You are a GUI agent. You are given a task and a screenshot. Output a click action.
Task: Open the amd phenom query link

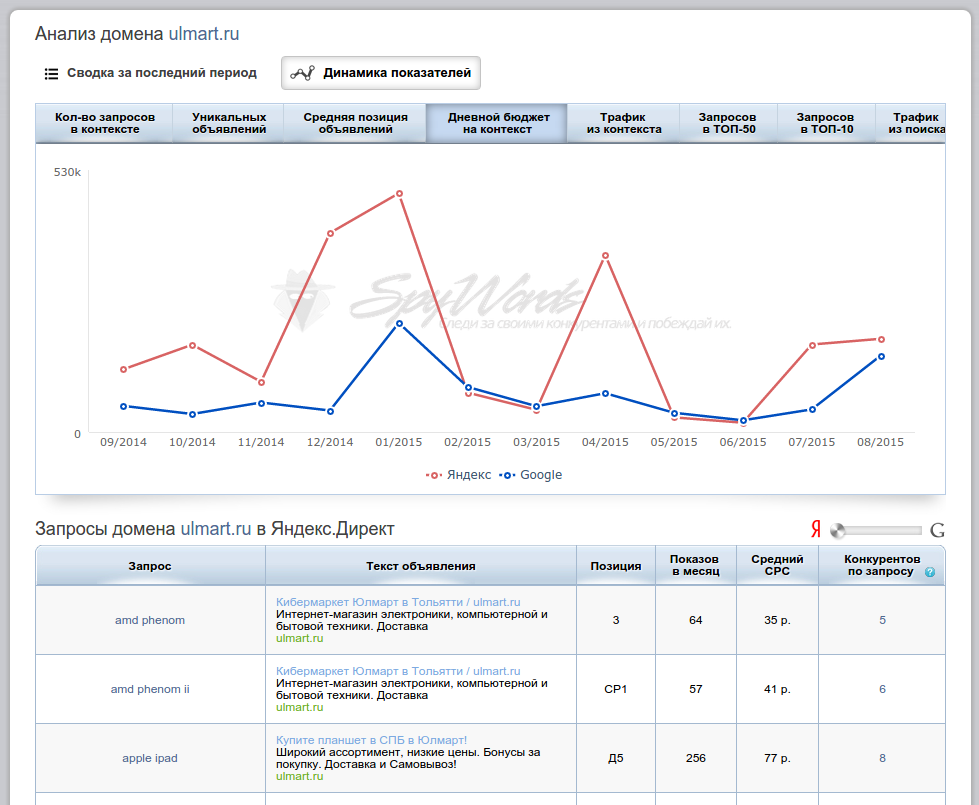[150, 620]
